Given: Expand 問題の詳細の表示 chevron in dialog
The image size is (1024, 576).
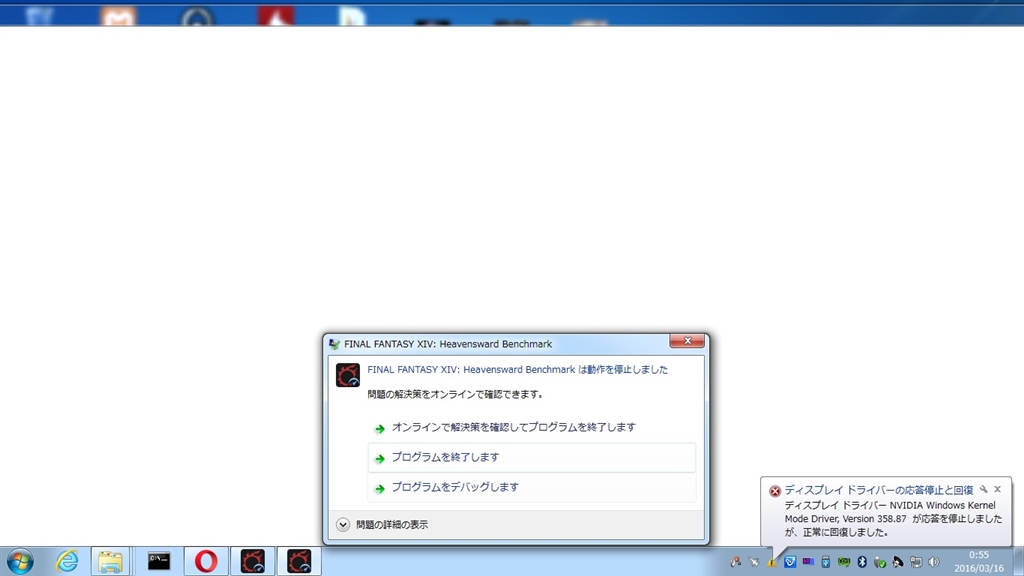Looking at the screenshot, I should [343, 524].
